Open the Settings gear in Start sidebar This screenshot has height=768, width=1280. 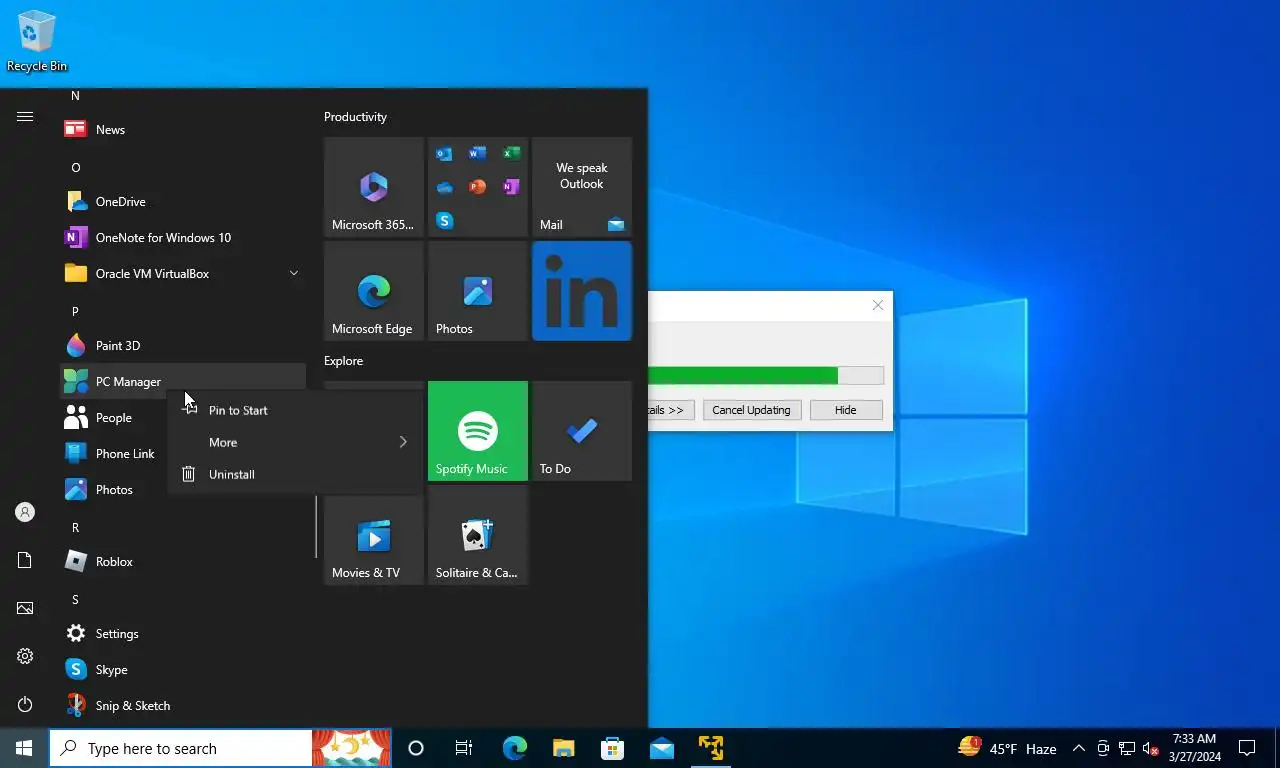25,656
